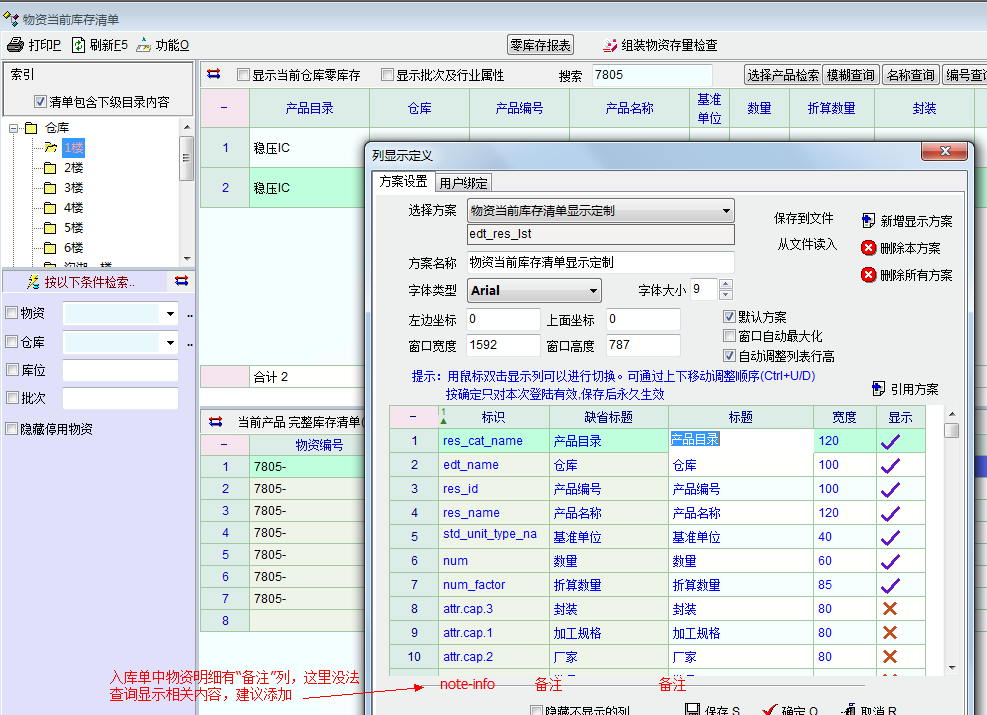Image resolution: width=987 pixels, height=715 pixels.
Task: Click the 引用方案 icon
Action: pos(879,389)
